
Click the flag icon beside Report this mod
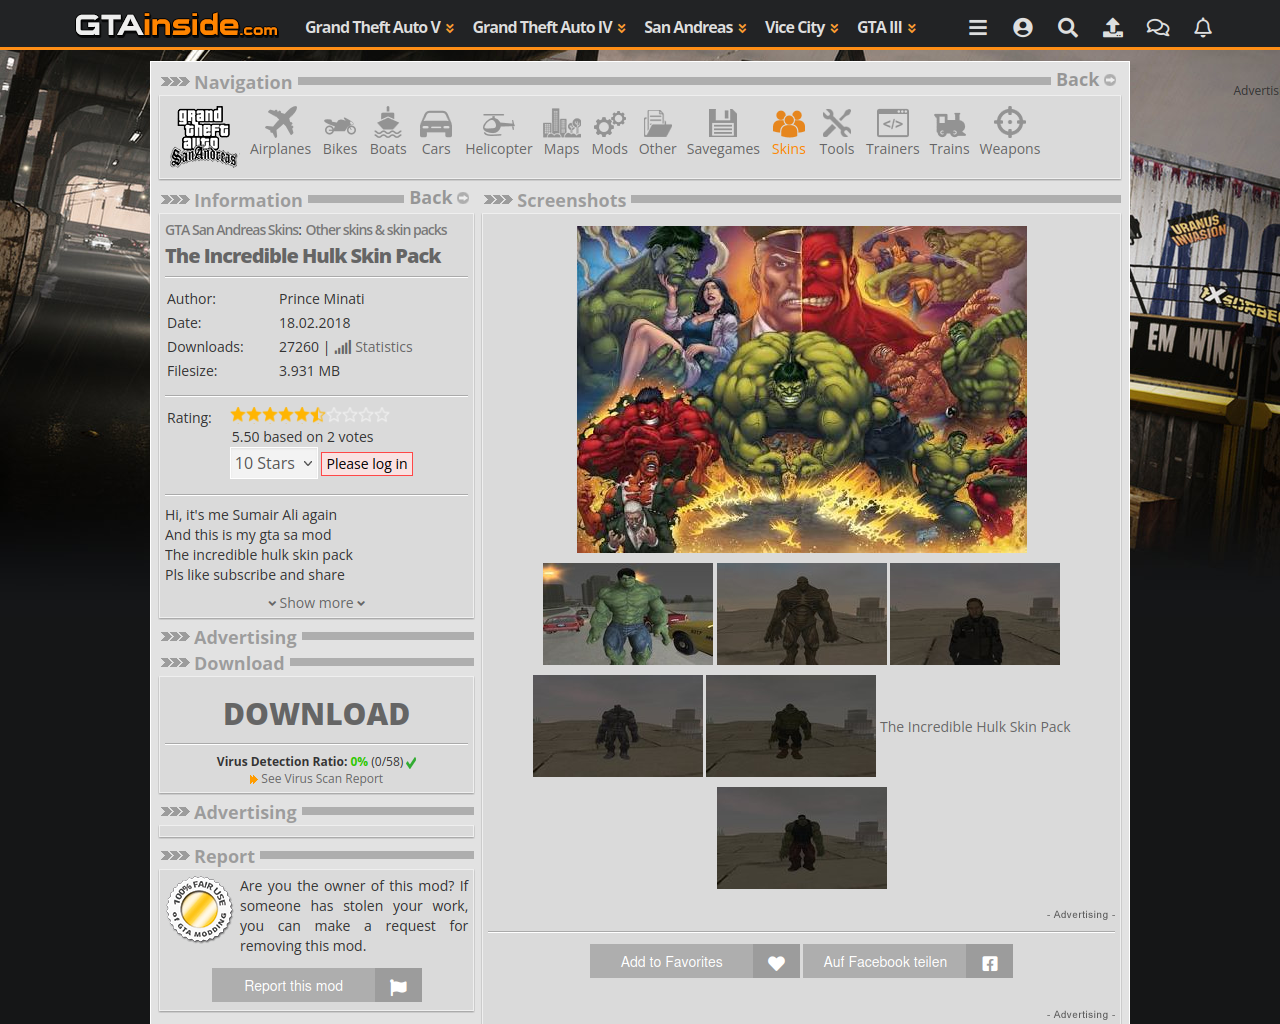pos(398,986)
